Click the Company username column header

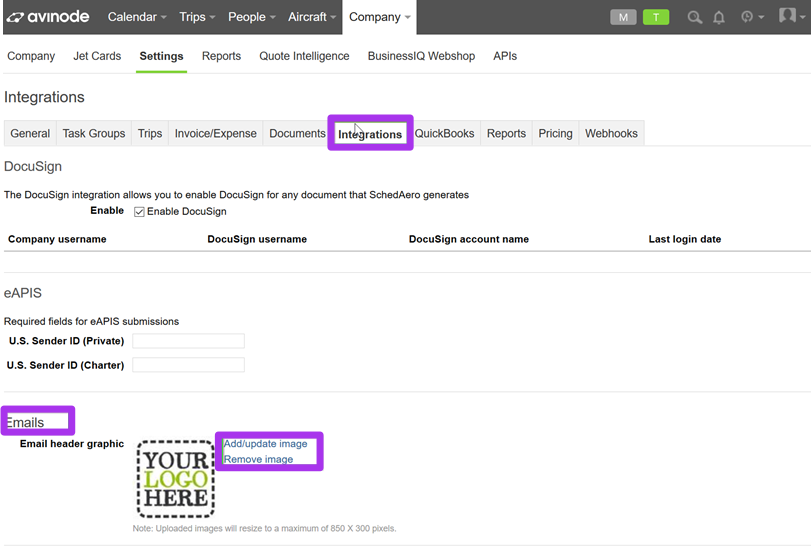[x=57, y=239]
